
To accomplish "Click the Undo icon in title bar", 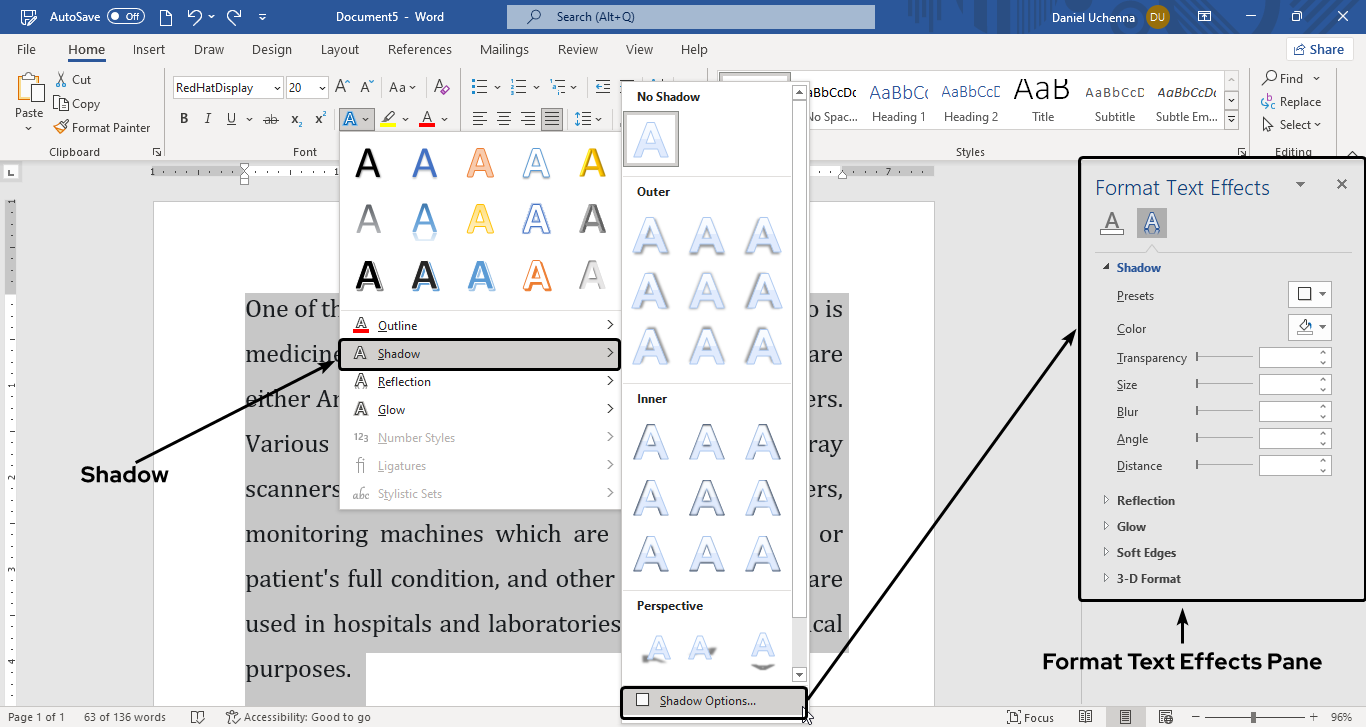I will 195,17.
